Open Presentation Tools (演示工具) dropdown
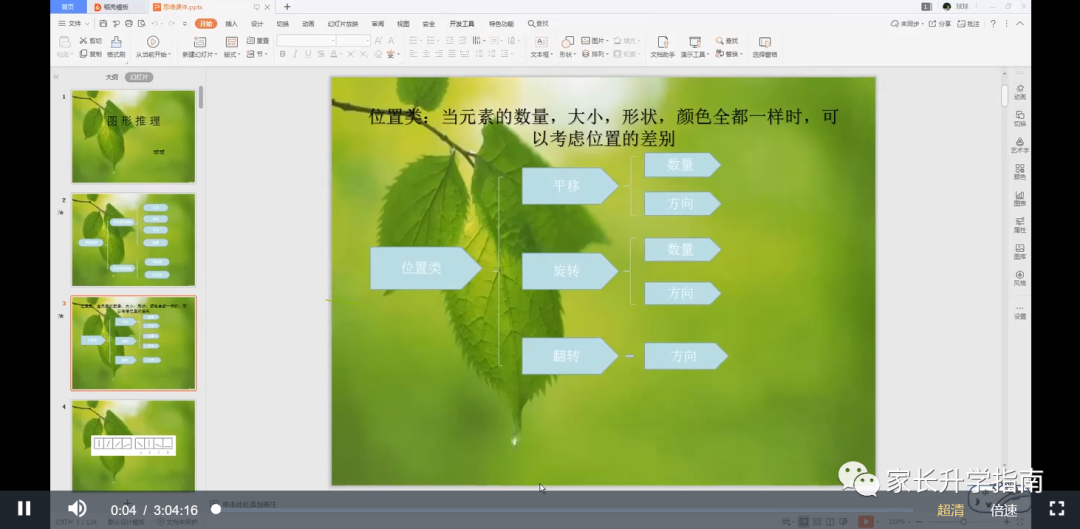The height and width of the screenshot is (529, 1080). coord(694,47)
